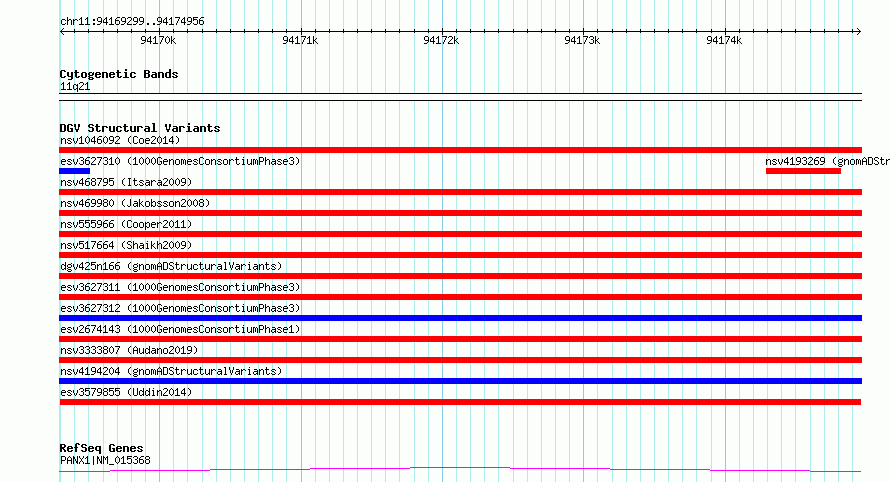Click the chr11:94169299..94174956 coordinate text
Image resolution: width=890 pixels, height=482 pixels.
[x=132, y=22]
